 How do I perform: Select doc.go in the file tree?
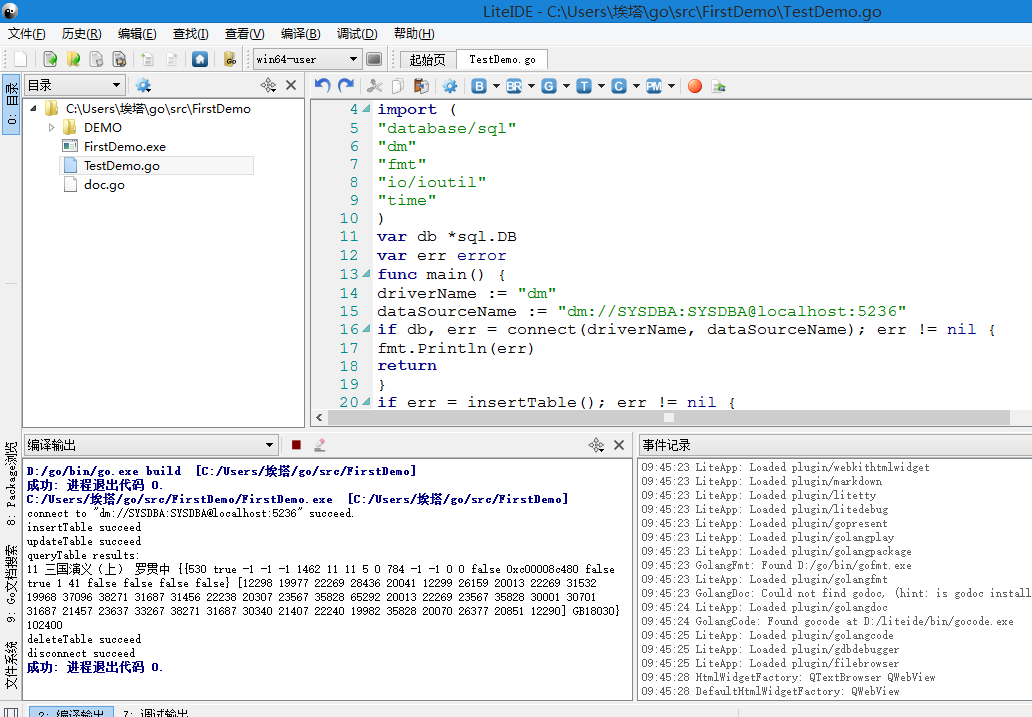[x=104, y=185]
